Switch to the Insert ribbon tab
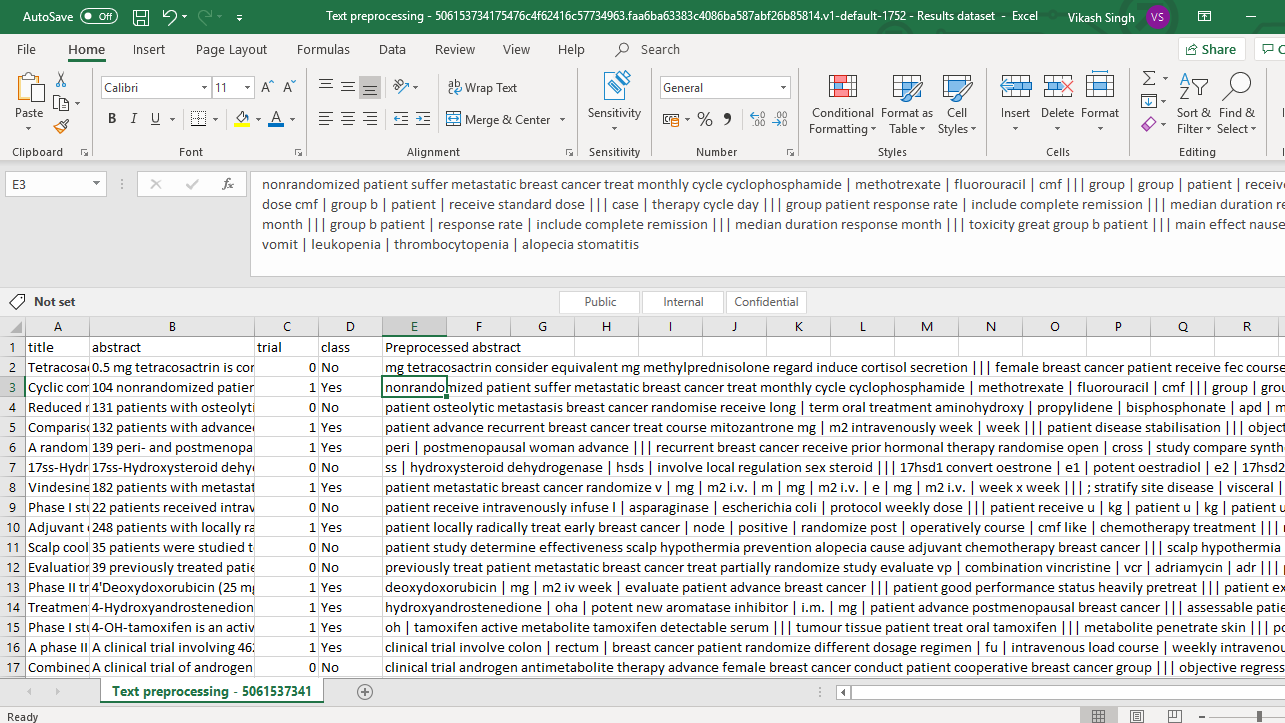Viewport: 1285px width, 723px height. click(x=149, y=49)
